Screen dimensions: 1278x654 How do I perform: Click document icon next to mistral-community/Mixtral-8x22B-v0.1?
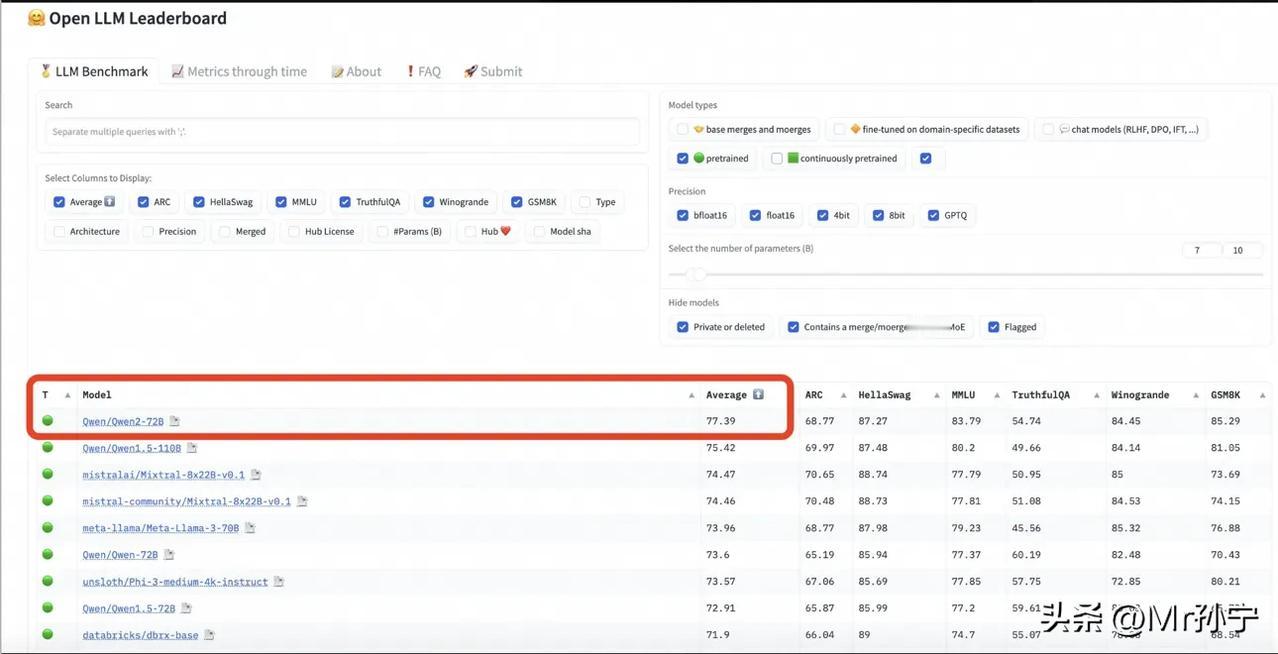coord(302,501)
